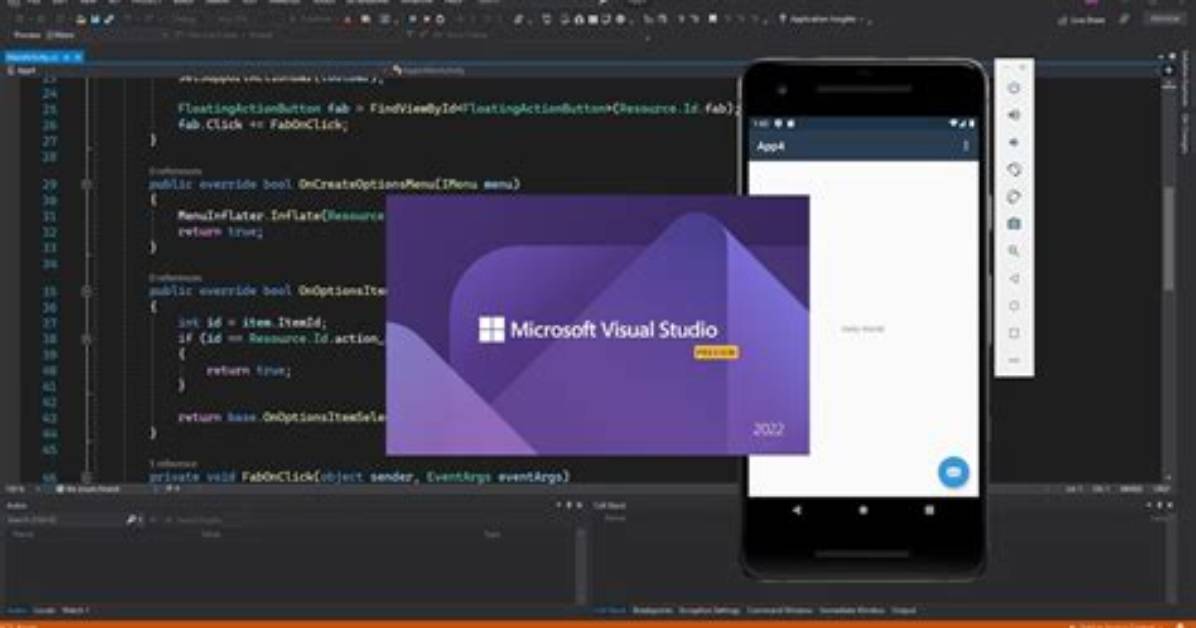Click the Send Feedback icon beside Live Share
This screenshot has height=628, width=1196.
pos(1124,20)
